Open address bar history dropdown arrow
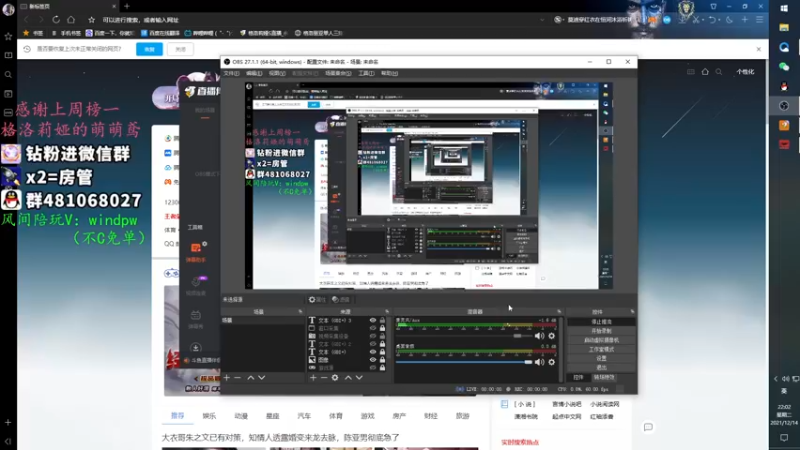The image size is (800, 450). 542,20
